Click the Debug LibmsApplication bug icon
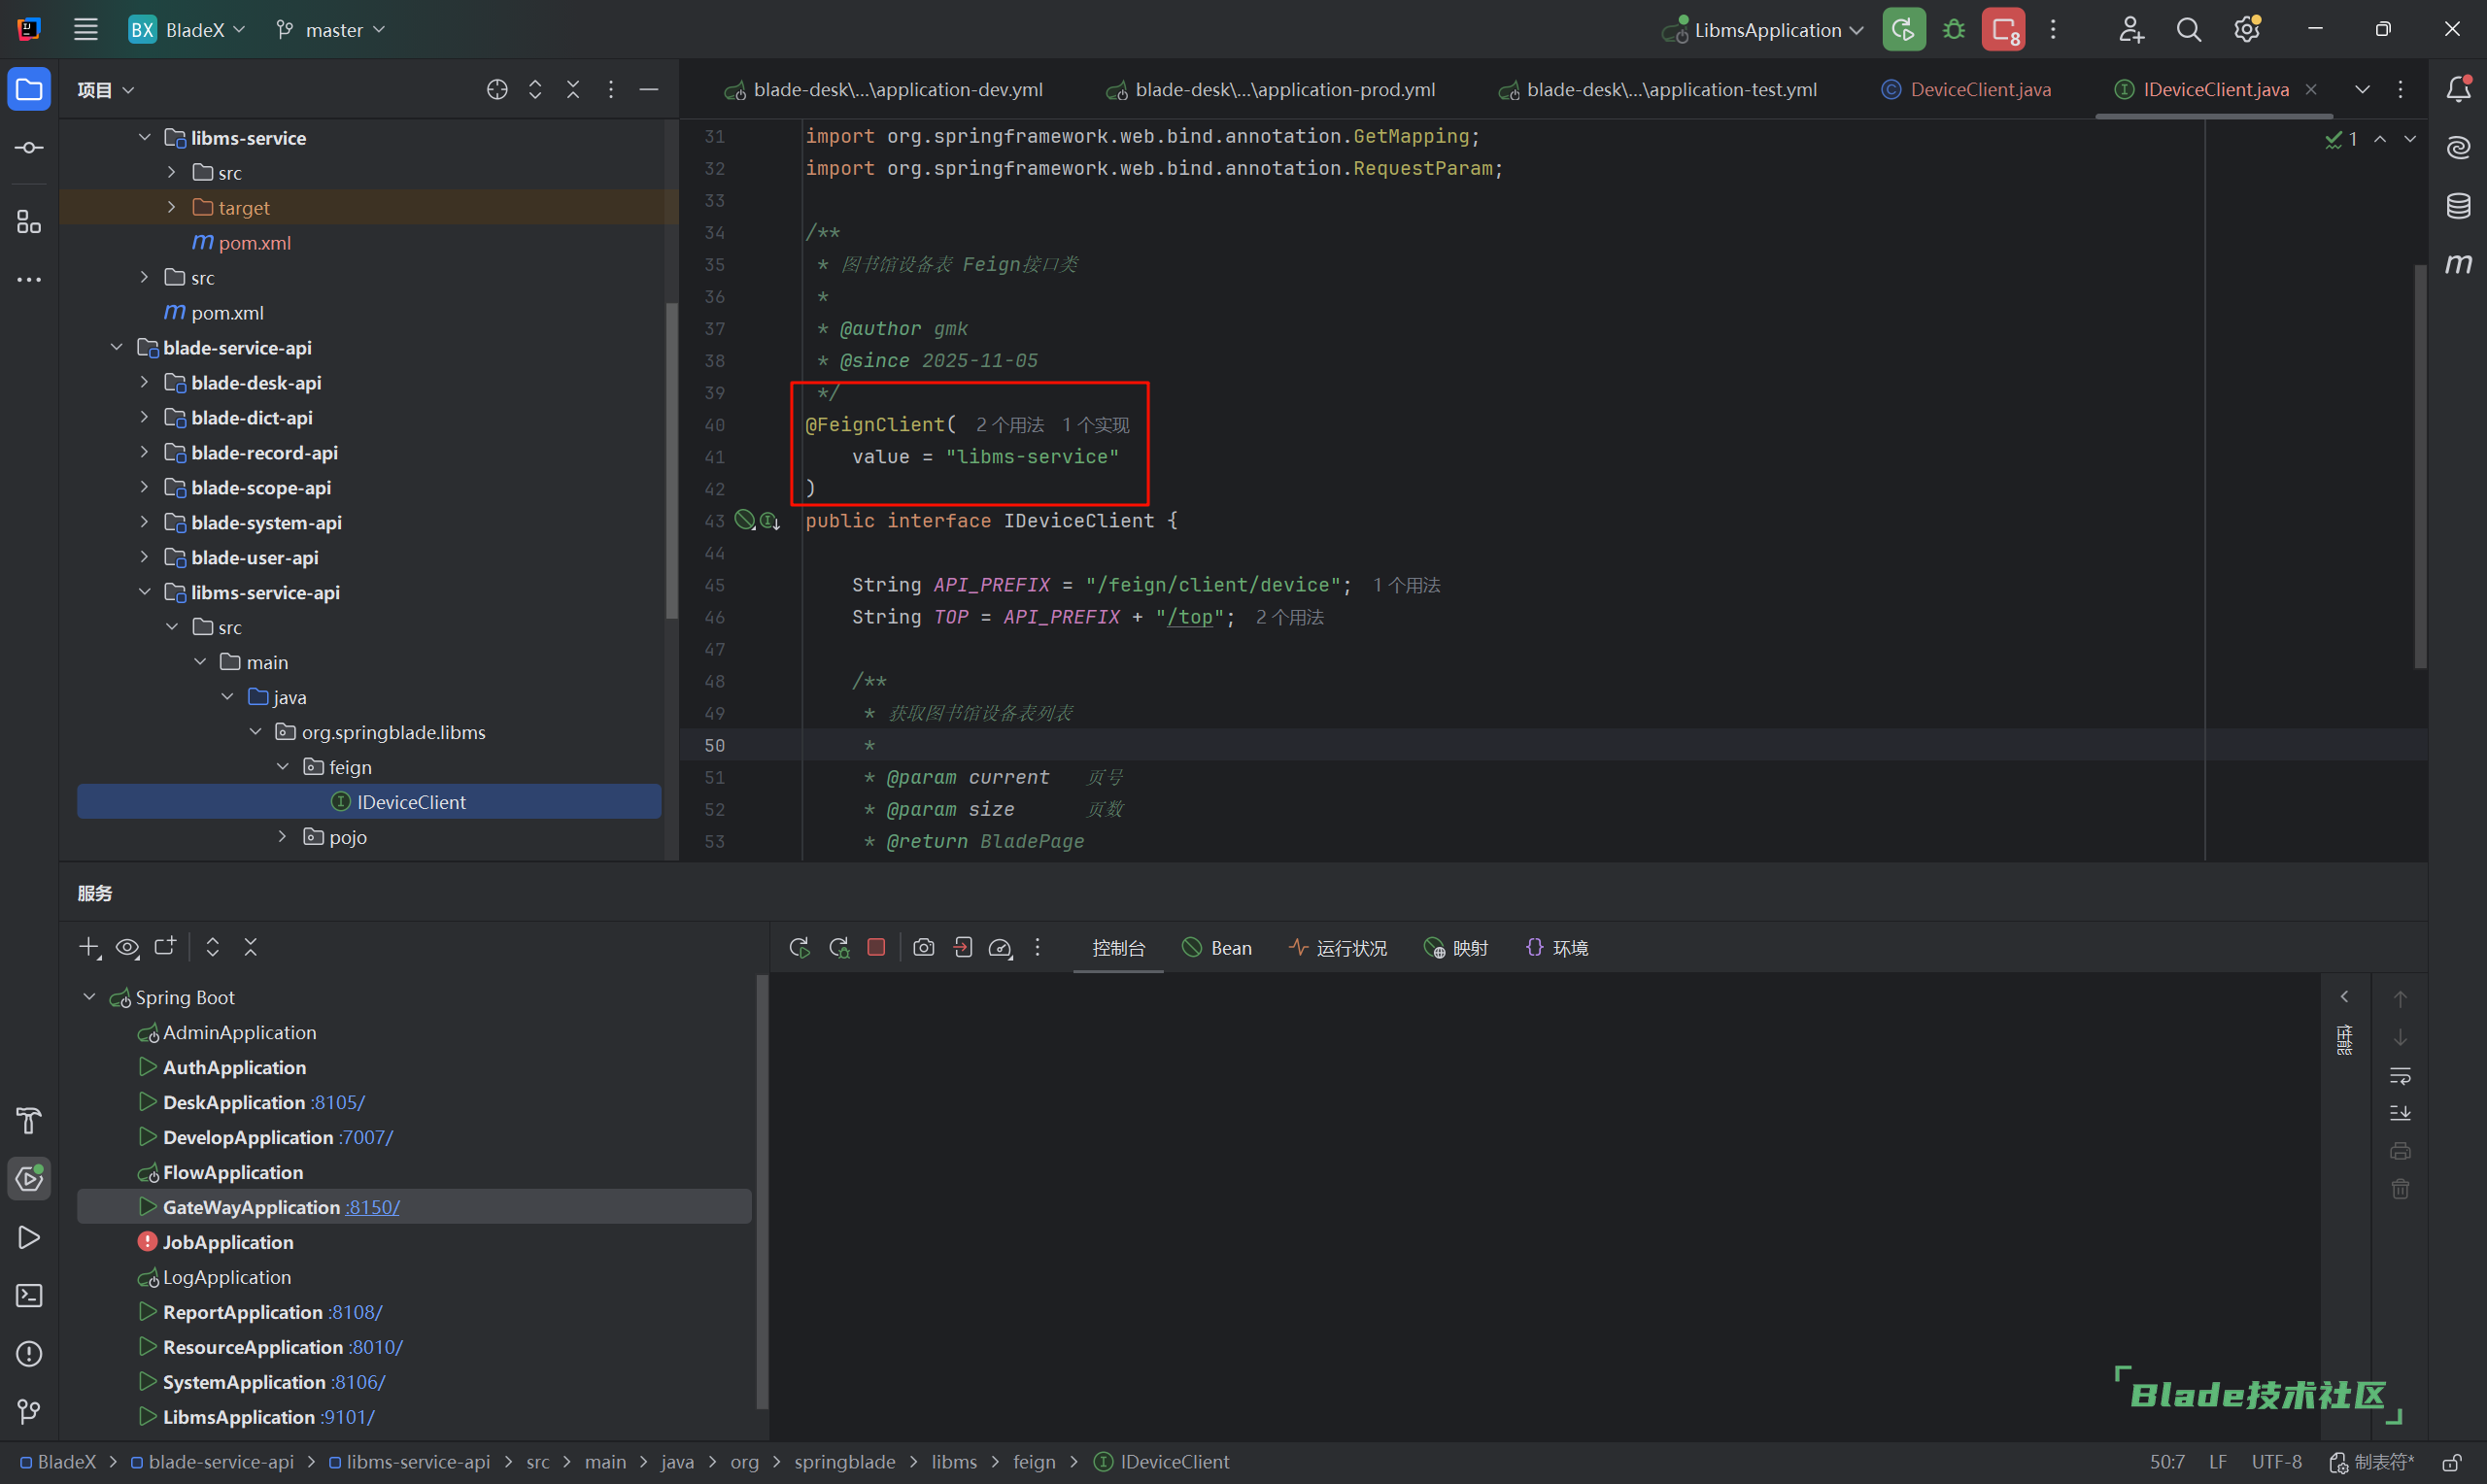The width and height of the screenshot is (2487, 1484). (x=1953, y=30)
